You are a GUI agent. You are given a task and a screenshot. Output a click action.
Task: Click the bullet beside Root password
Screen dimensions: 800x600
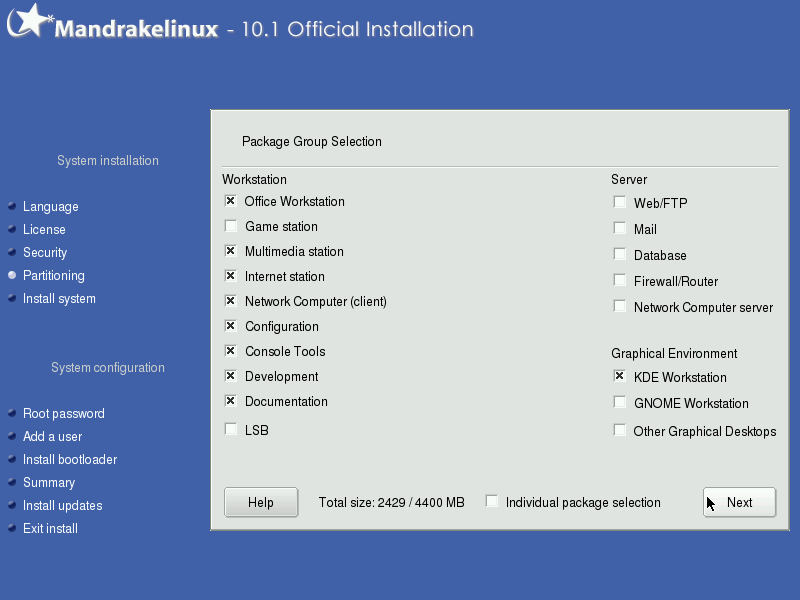click(x=12, y=413)
